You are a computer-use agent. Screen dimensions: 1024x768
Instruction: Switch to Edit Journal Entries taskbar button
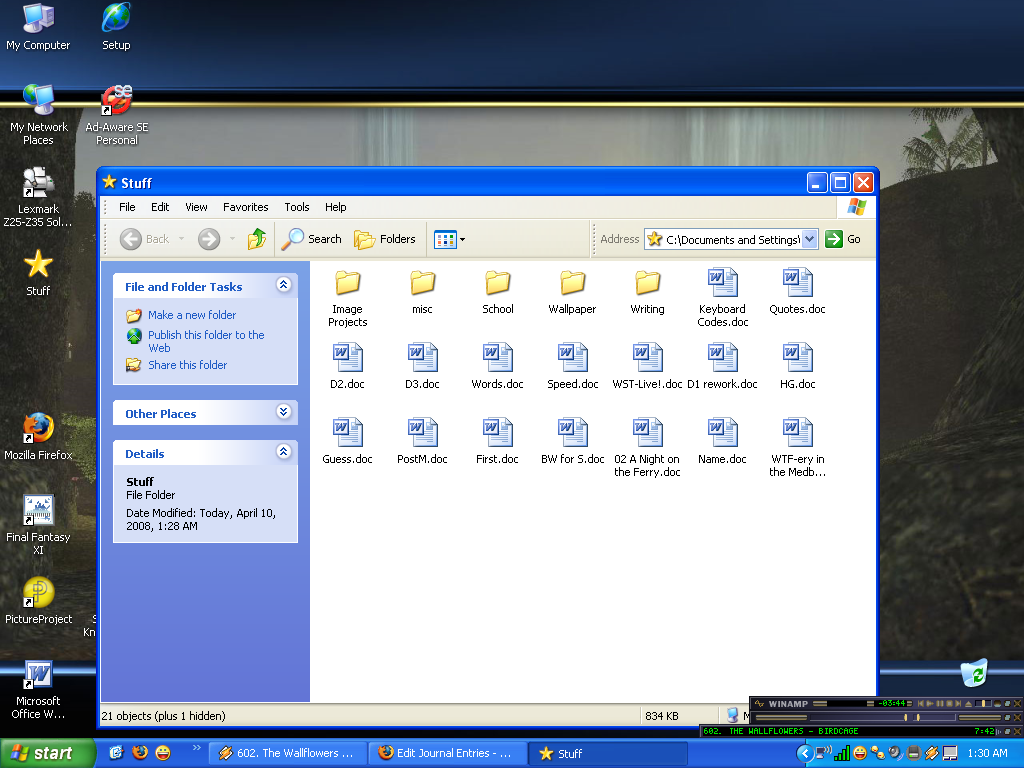click(x=447, y=753)
